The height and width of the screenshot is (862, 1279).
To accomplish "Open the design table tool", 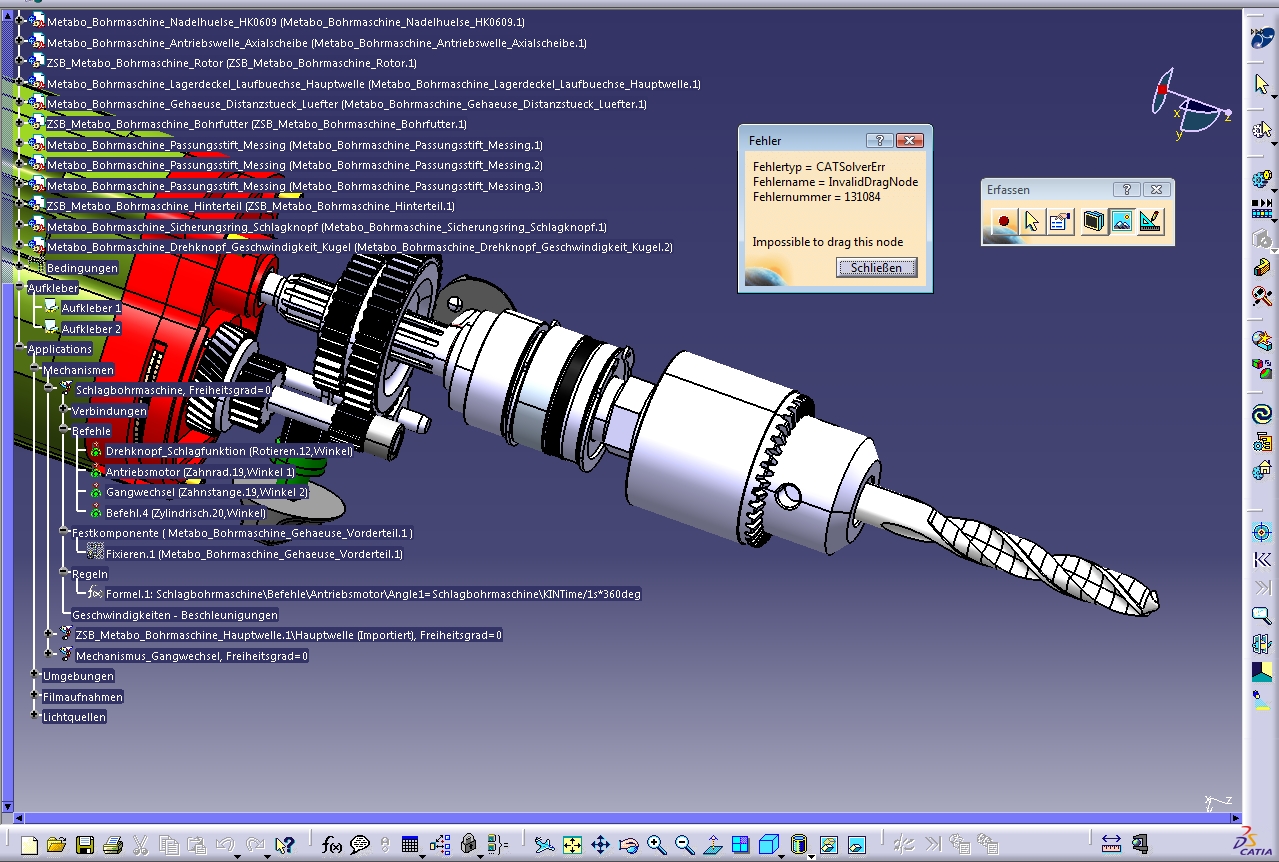I will point(410,845).
